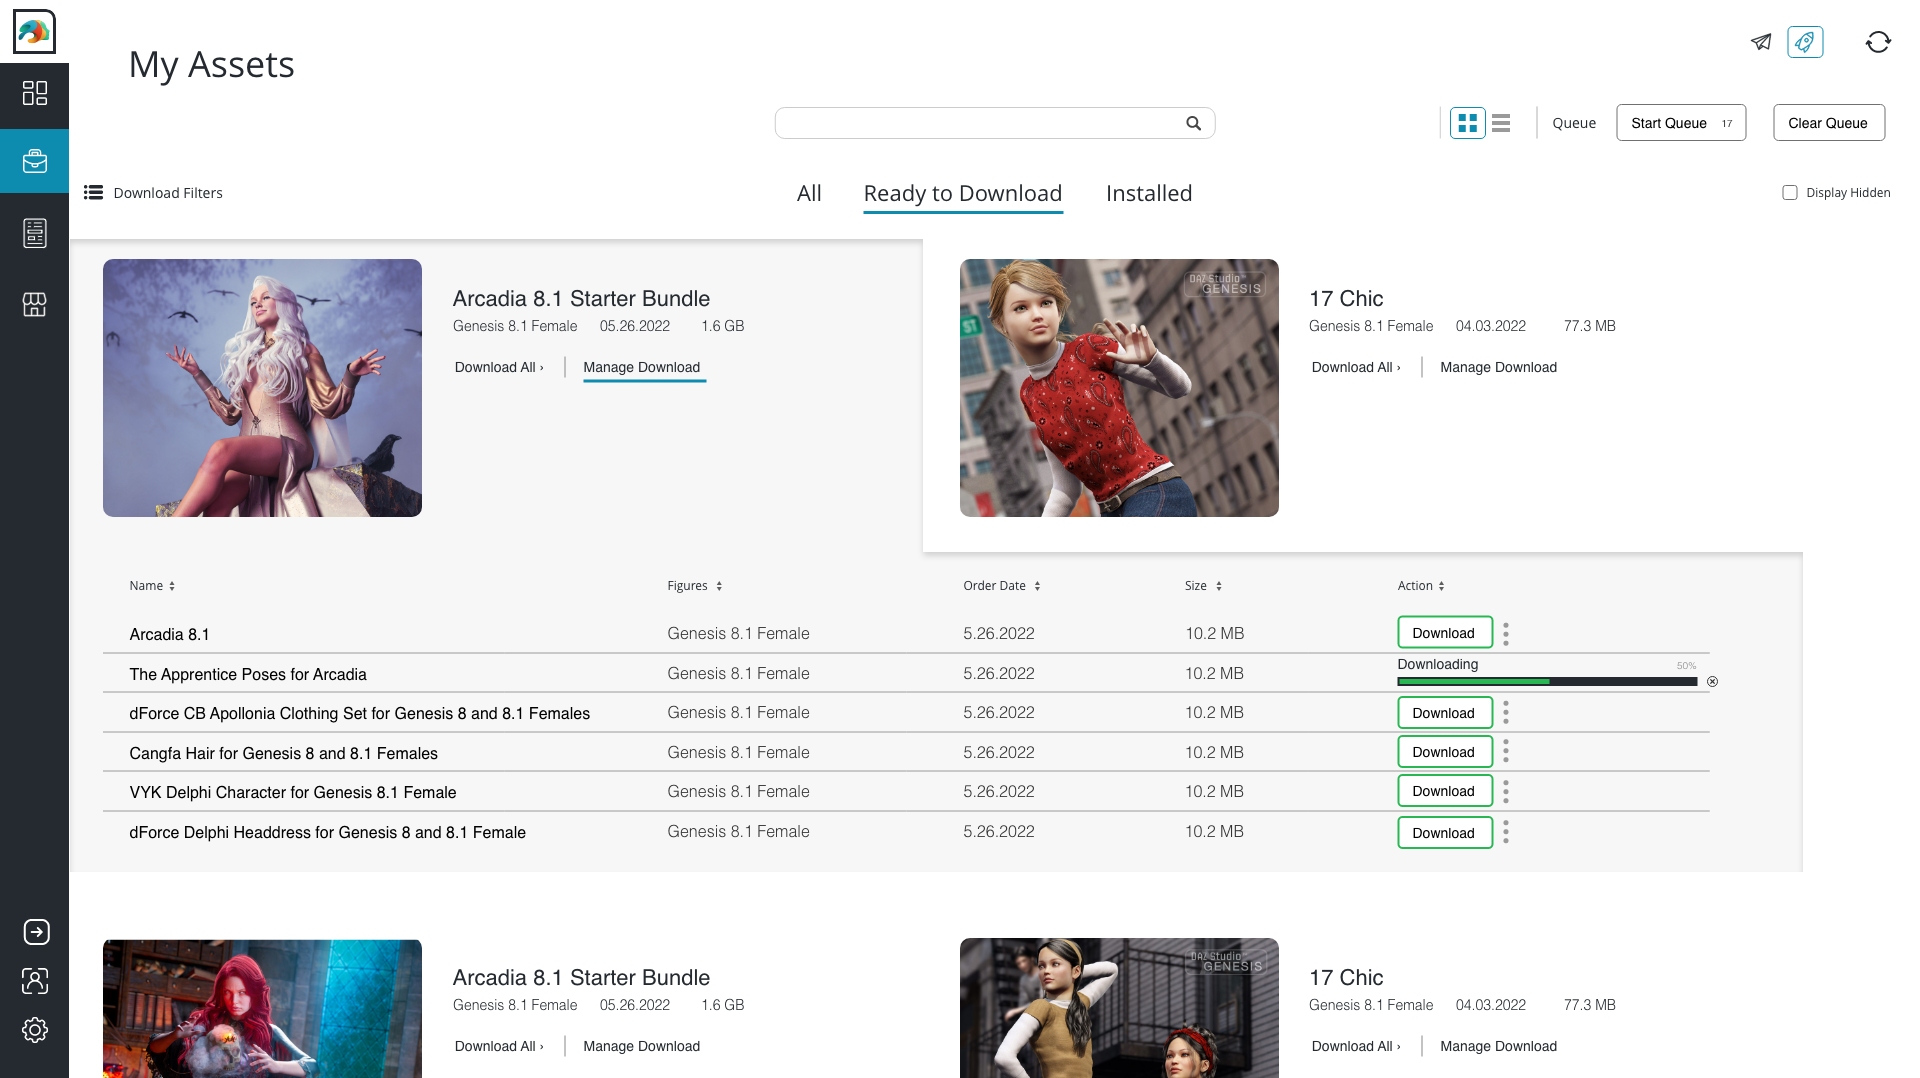Open bottom 17 Chic thumbnail

[1119, 1008]
